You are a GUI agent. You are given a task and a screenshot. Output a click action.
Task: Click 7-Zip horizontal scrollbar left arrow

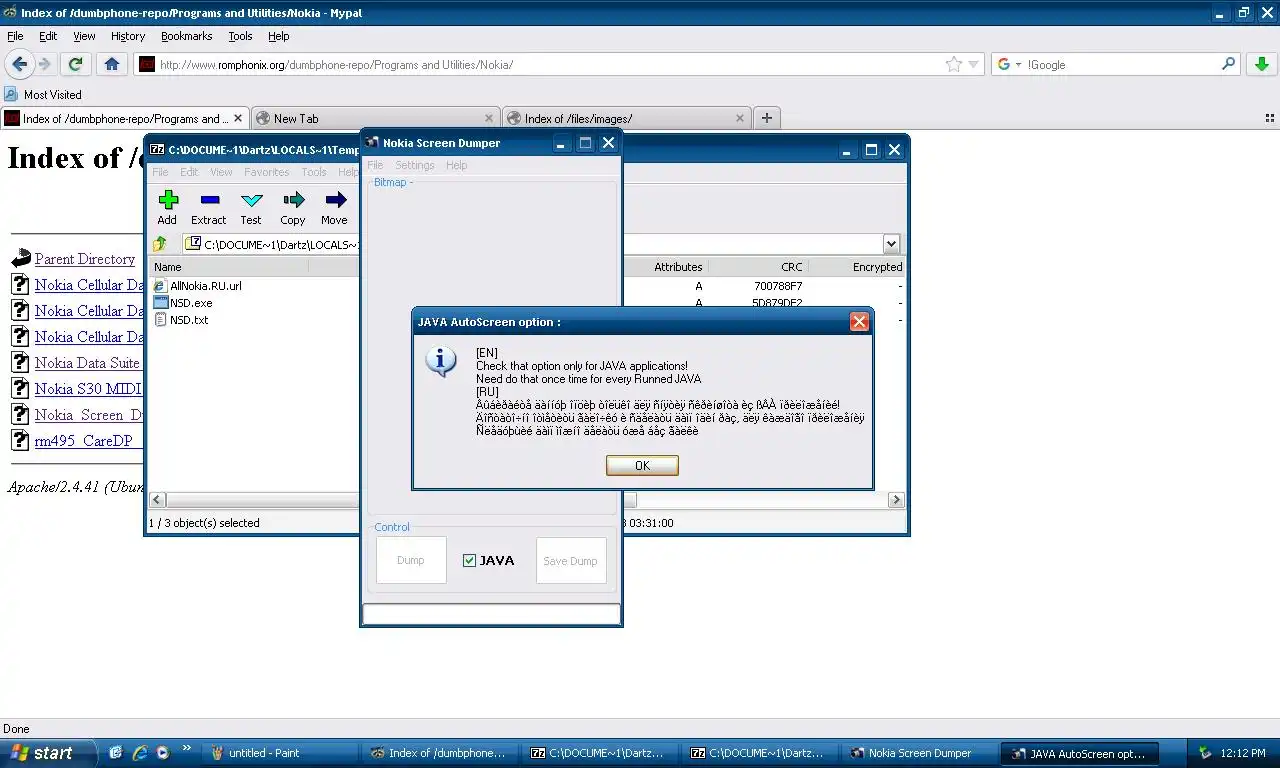point(158,499)
